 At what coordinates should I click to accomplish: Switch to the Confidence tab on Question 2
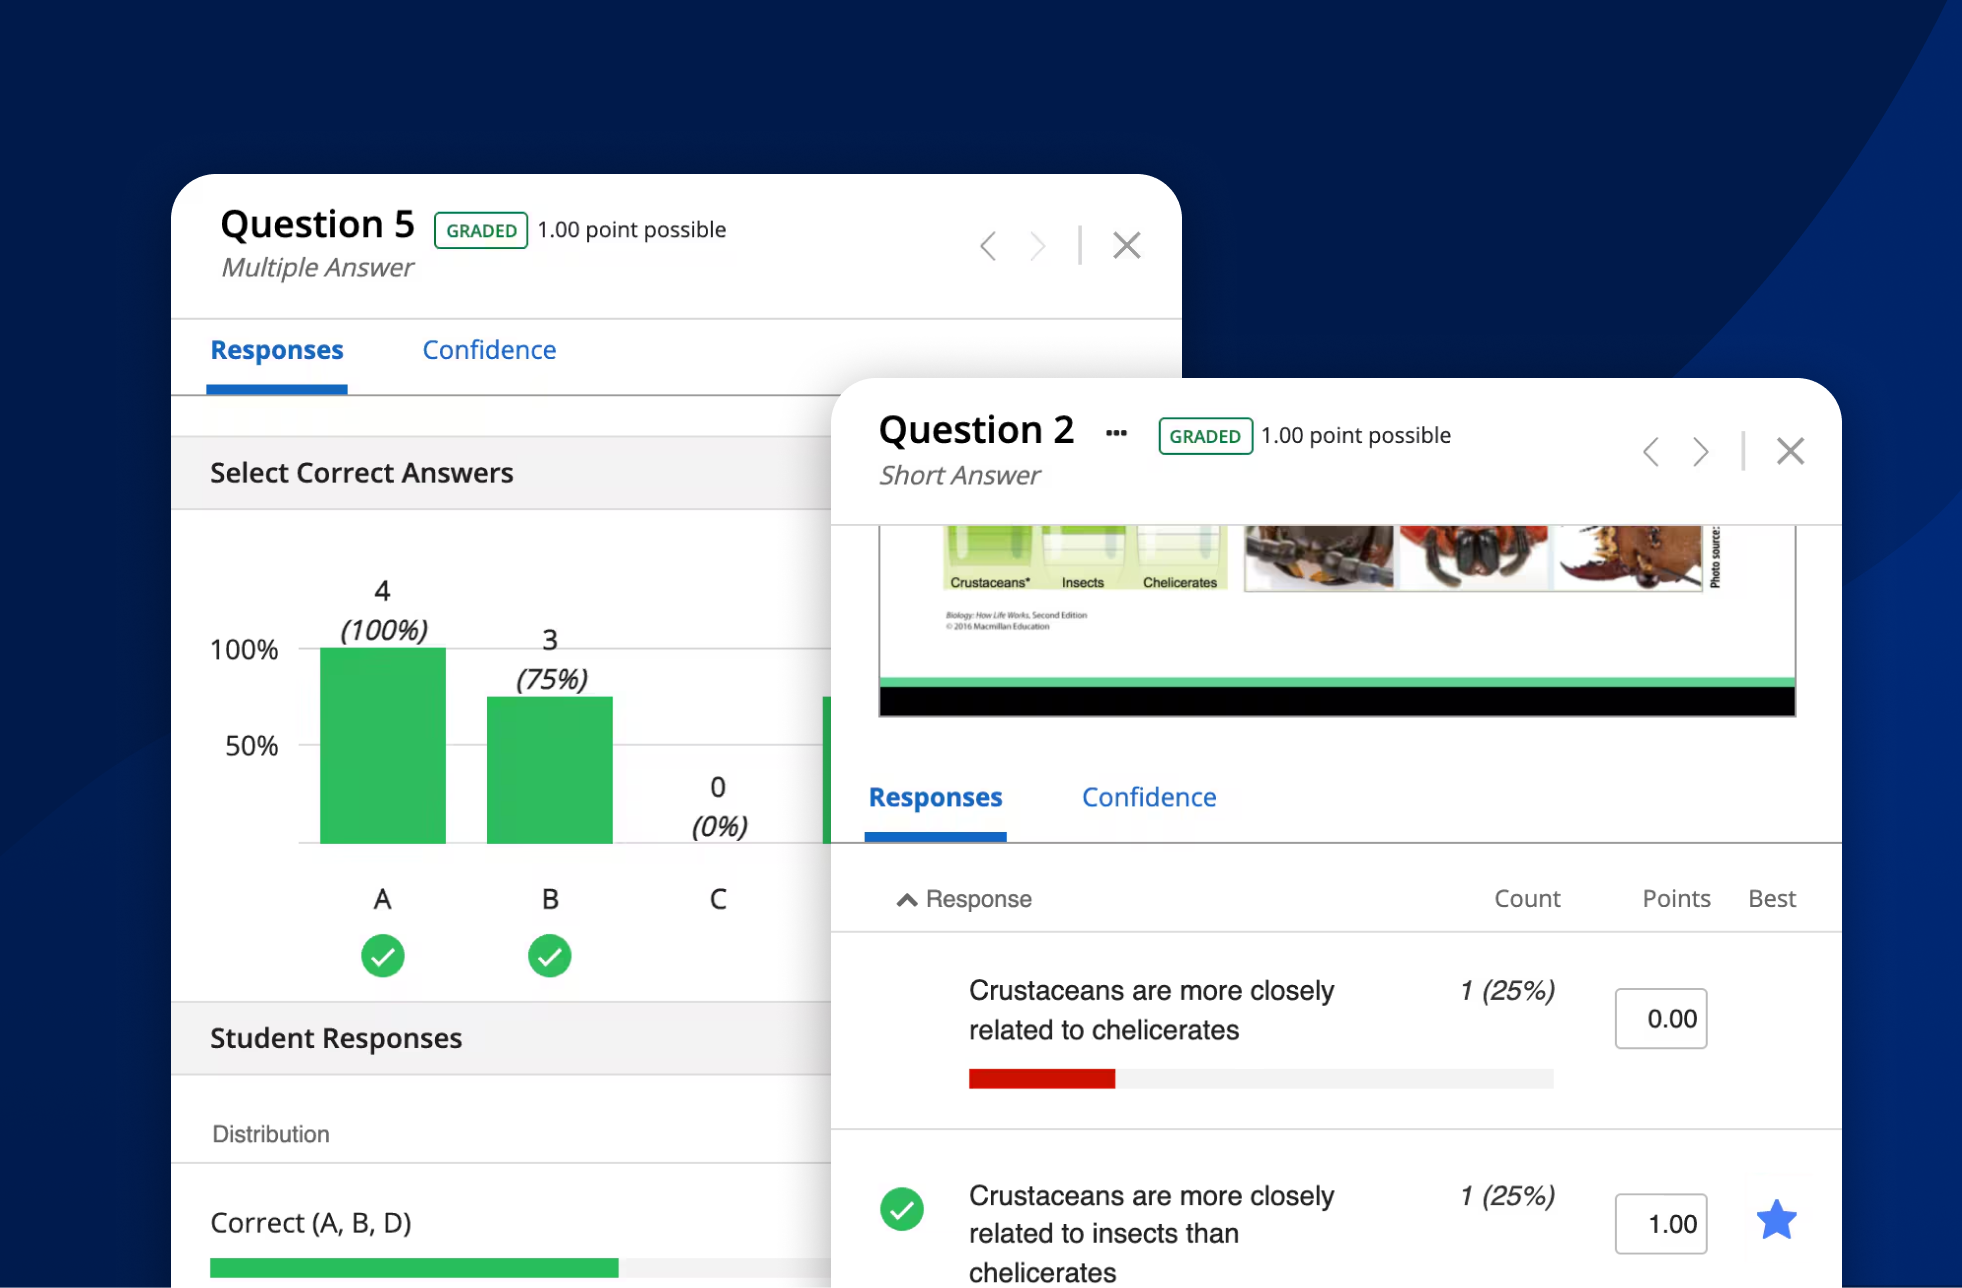1148,797
